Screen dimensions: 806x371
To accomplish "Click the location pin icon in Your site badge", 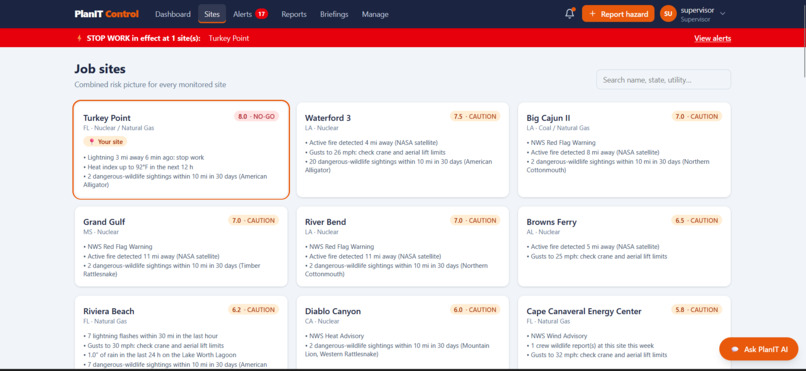I will [91, 142].
